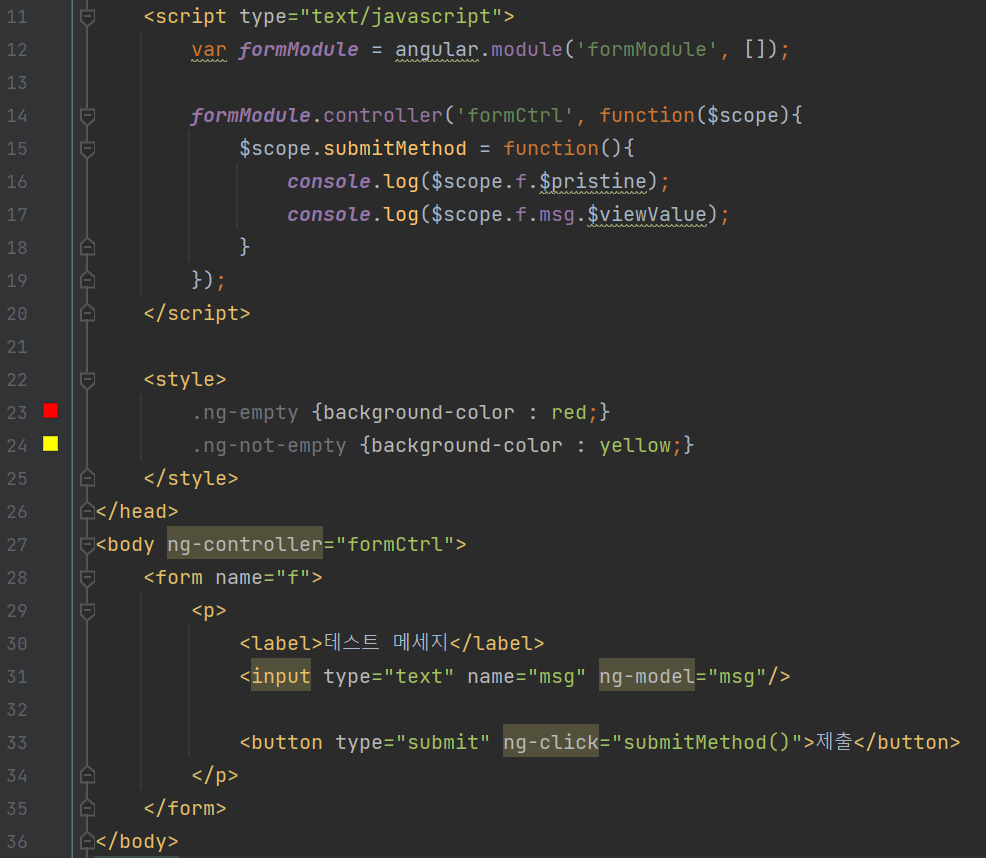
Task: Click 'angular' on line 12
Action: (x=436, y=50)
